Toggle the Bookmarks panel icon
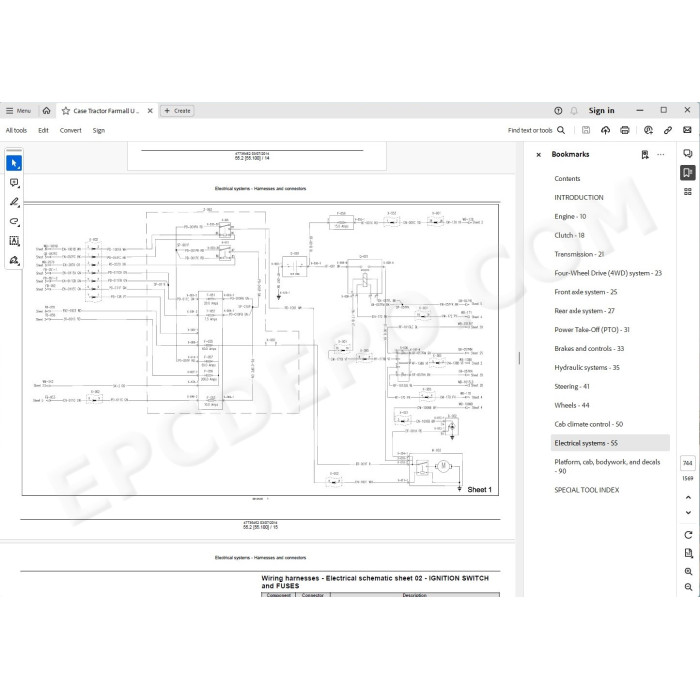Image resolution: width=700 pixels, height=700 pixels. click(x=688, y=172)
